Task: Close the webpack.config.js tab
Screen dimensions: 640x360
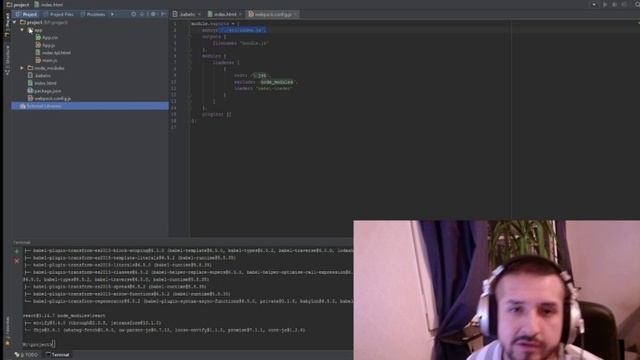Action: point(296,14)
